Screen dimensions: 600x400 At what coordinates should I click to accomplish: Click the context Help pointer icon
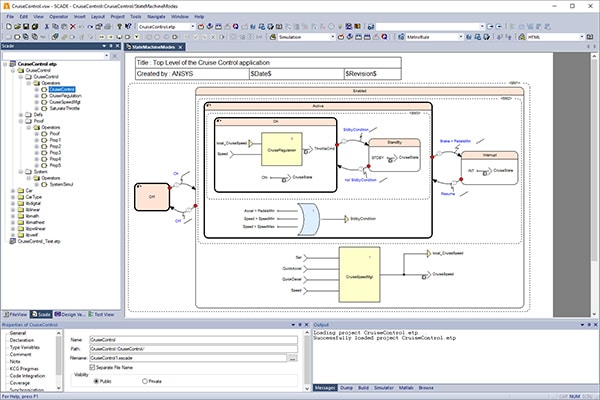128,26
